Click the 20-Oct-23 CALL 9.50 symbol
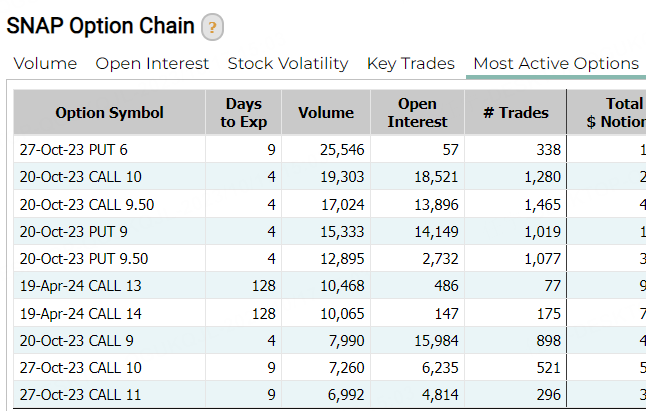646x411 pixels. pos(87,204)
